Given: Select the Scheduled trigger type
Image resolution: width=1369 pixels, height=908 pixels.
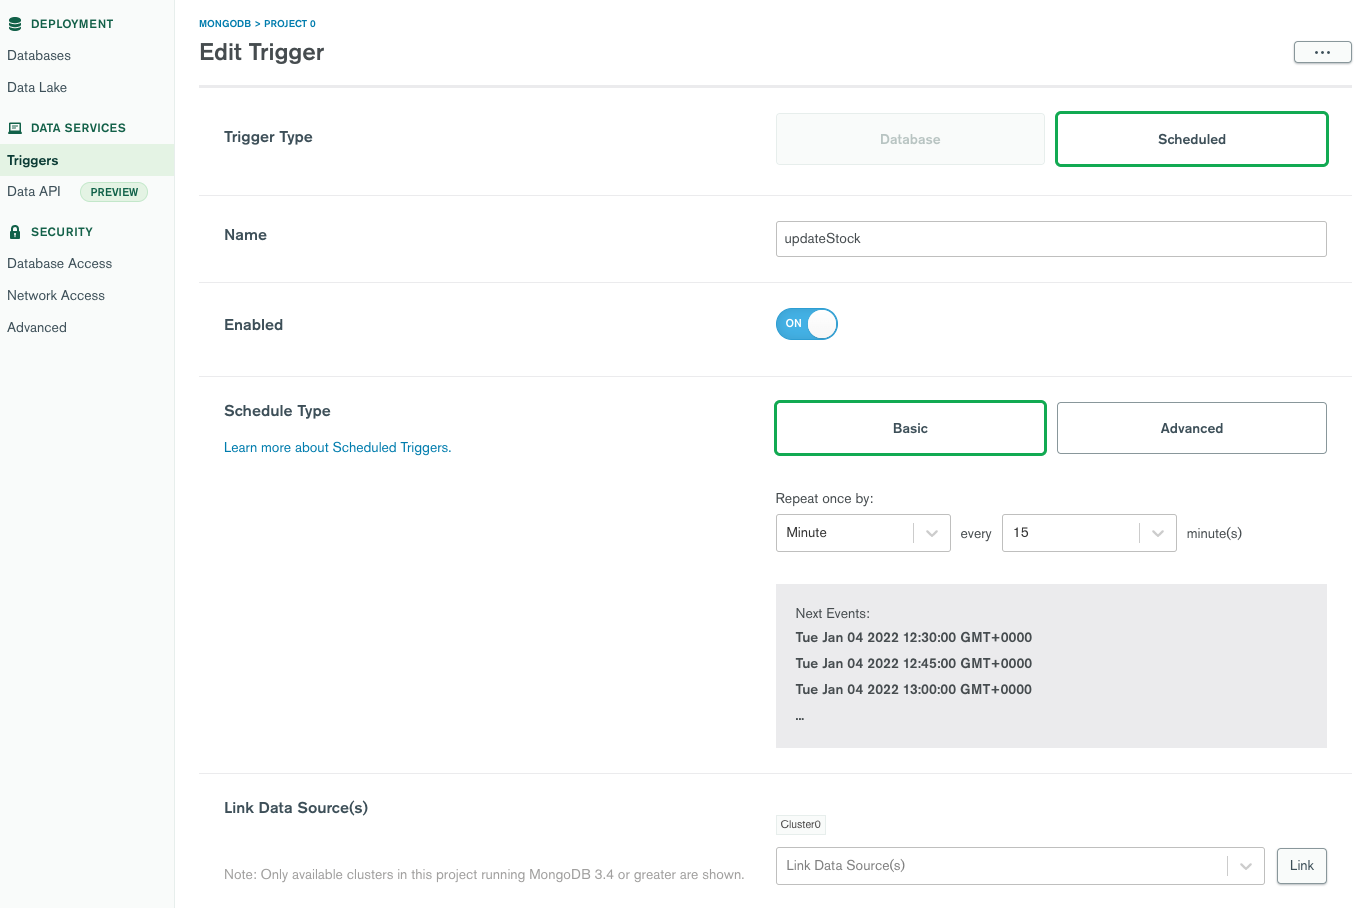Looking at the screenshot, I should (x=1192, y=139).
